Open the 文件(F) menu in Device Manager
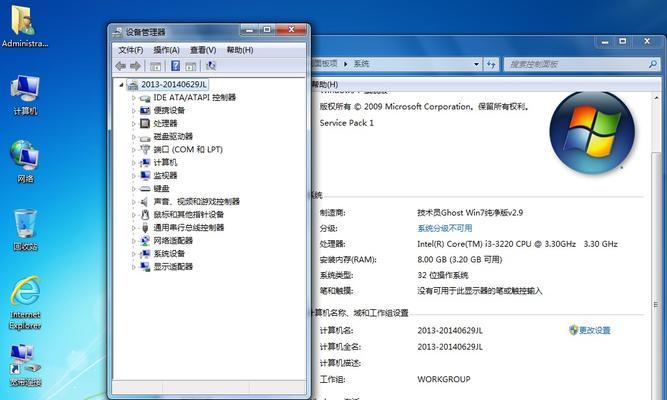 (131, 50)
